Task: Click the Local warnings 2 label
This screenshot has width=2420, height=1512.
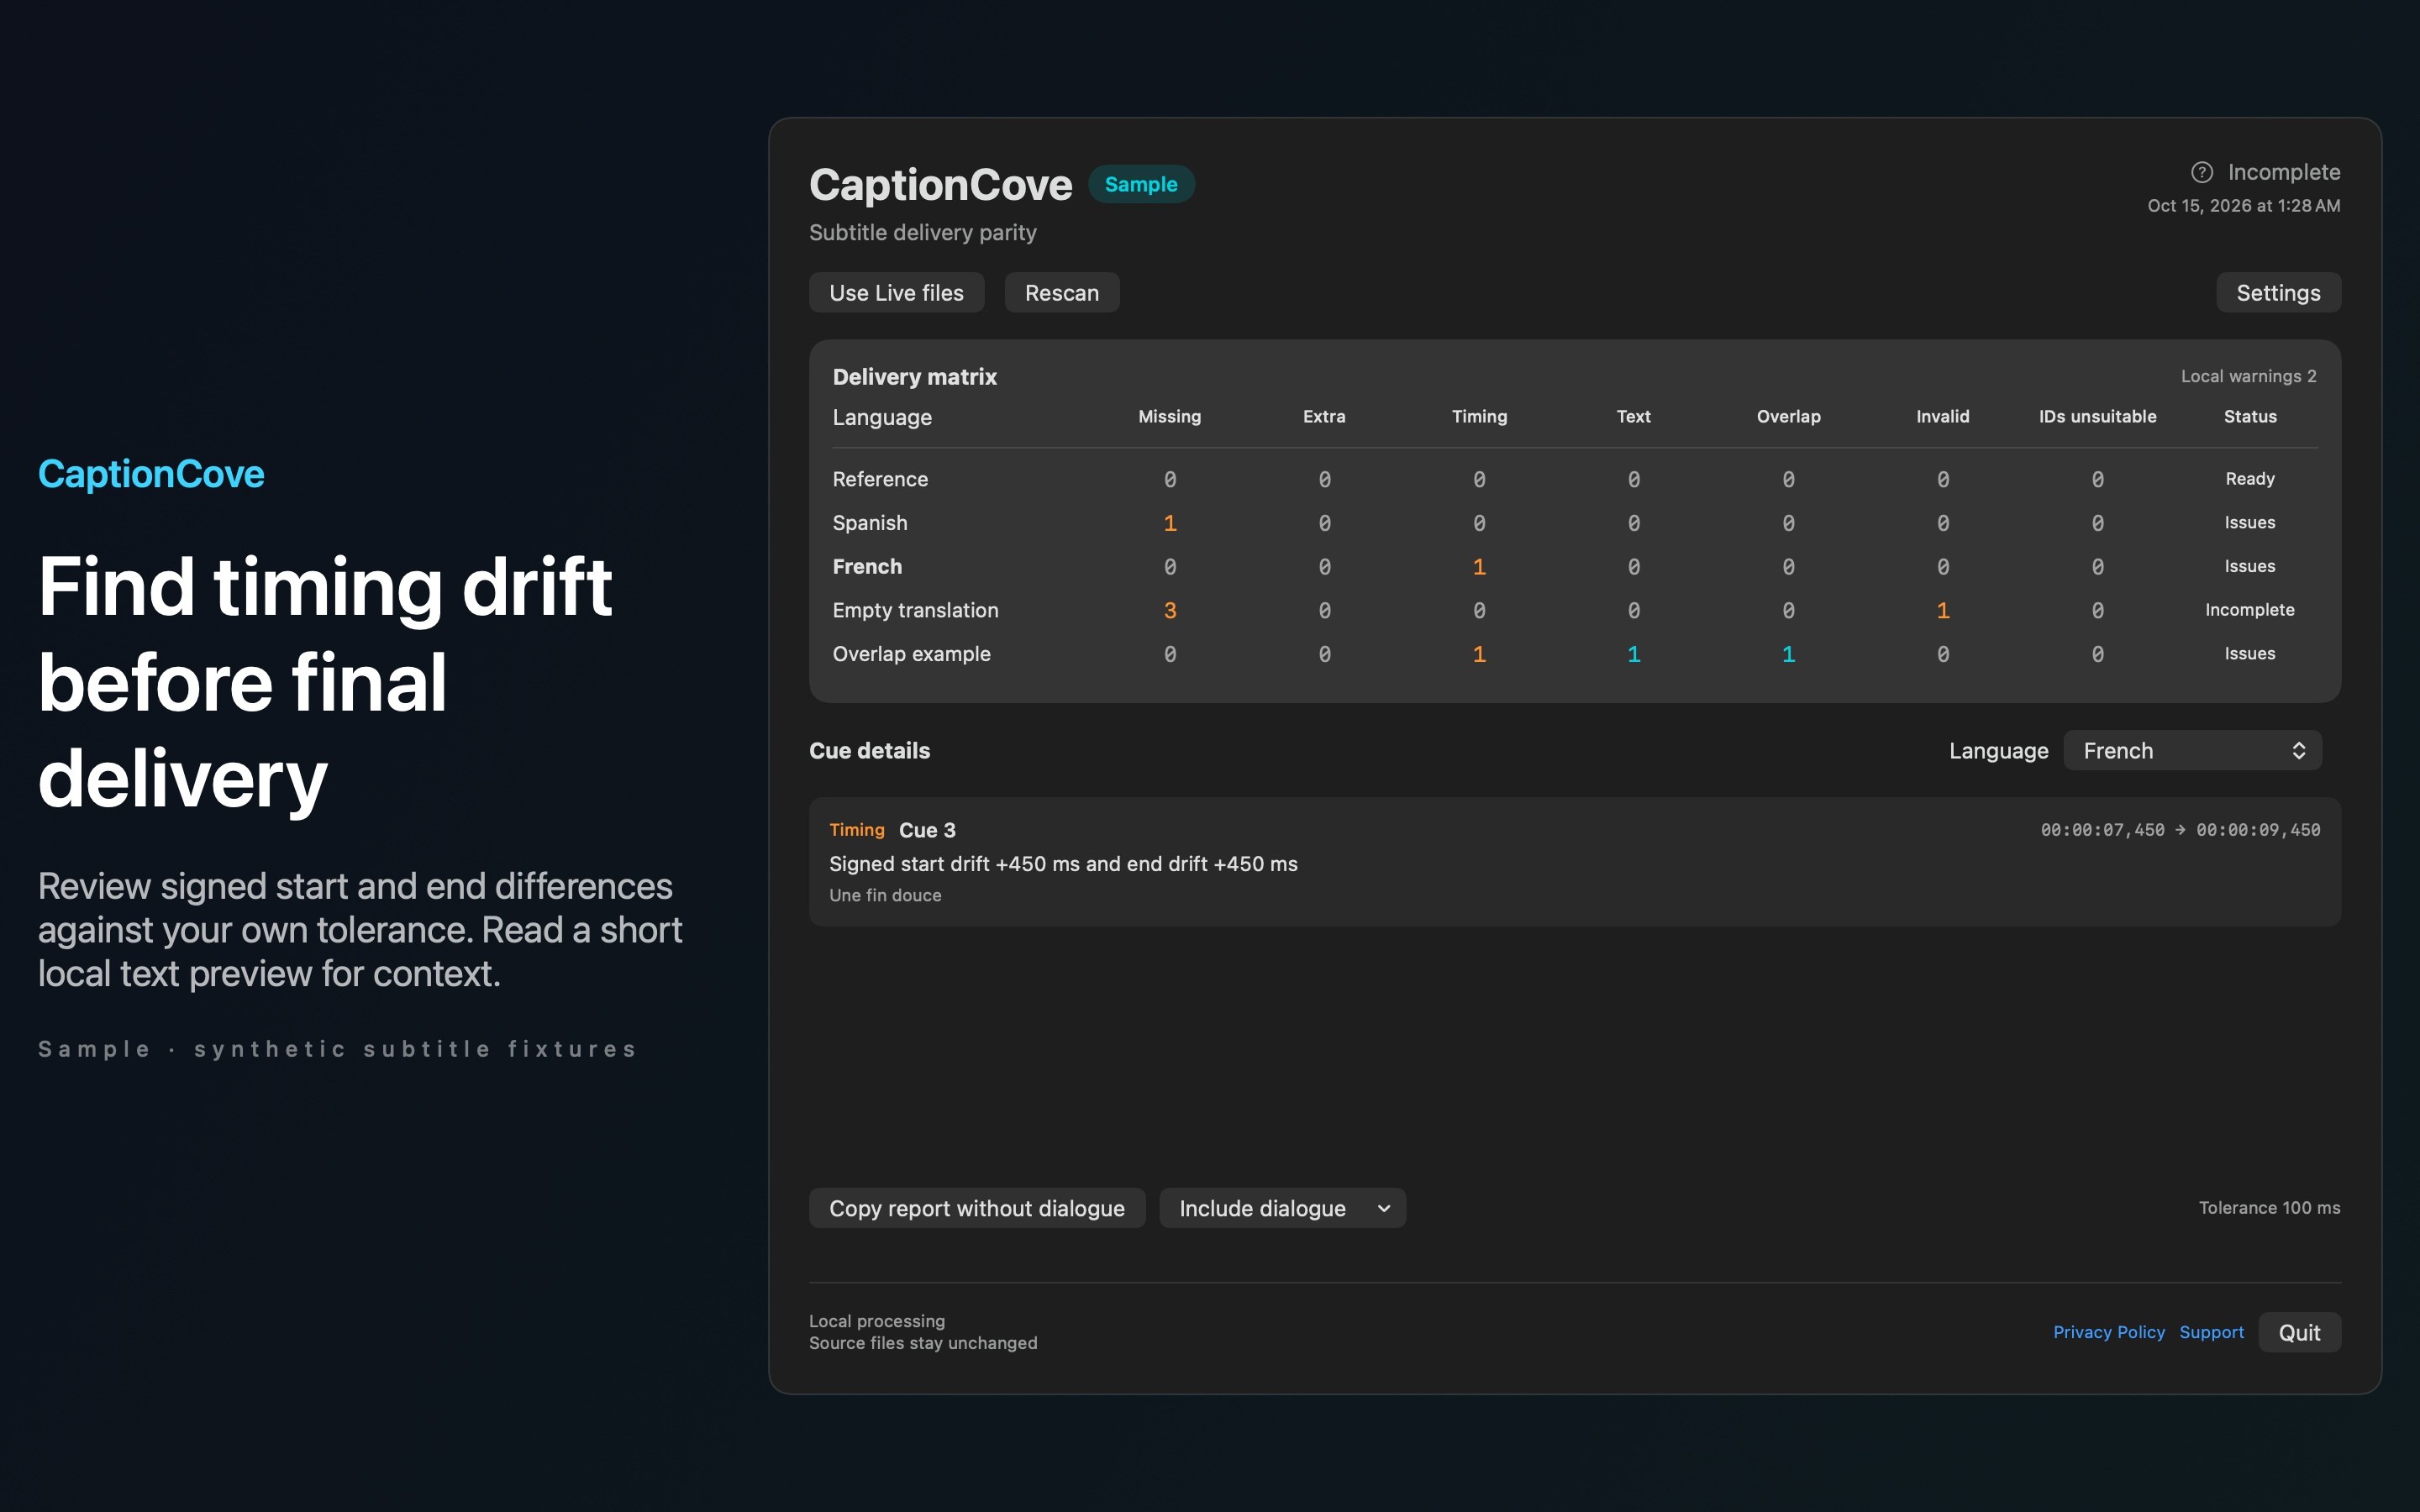Action: coord(2248,376)
